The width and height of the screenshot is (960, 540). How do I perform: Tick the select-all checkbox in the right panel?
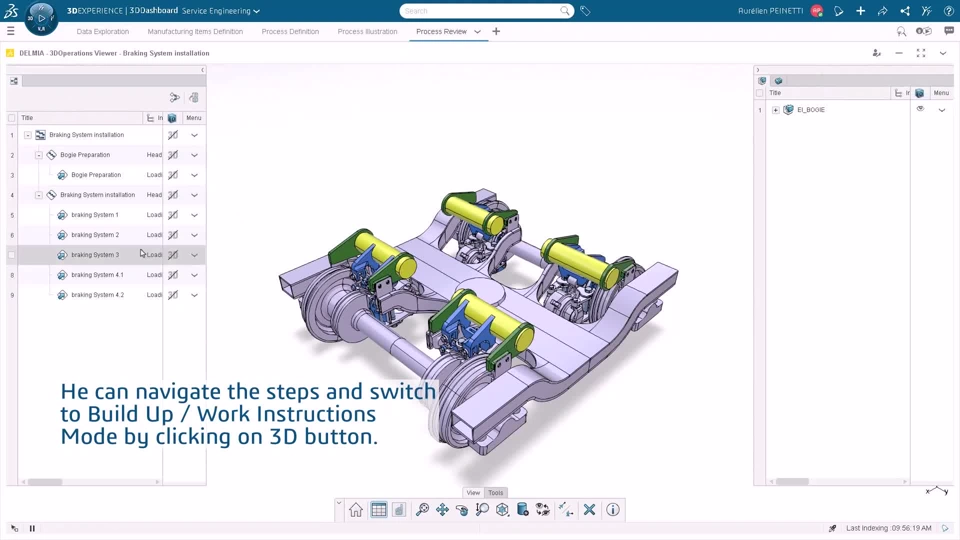[760, 93]
